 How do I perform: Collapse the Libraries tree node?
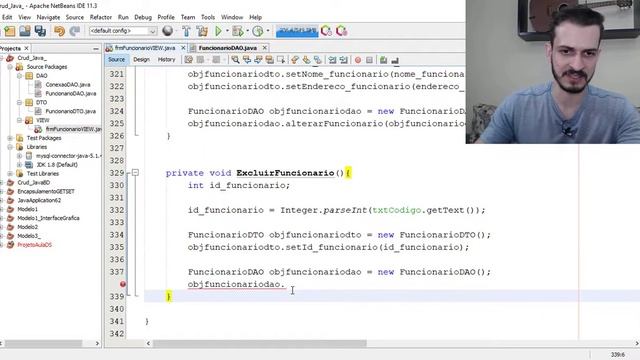click(x=10, y=147)
